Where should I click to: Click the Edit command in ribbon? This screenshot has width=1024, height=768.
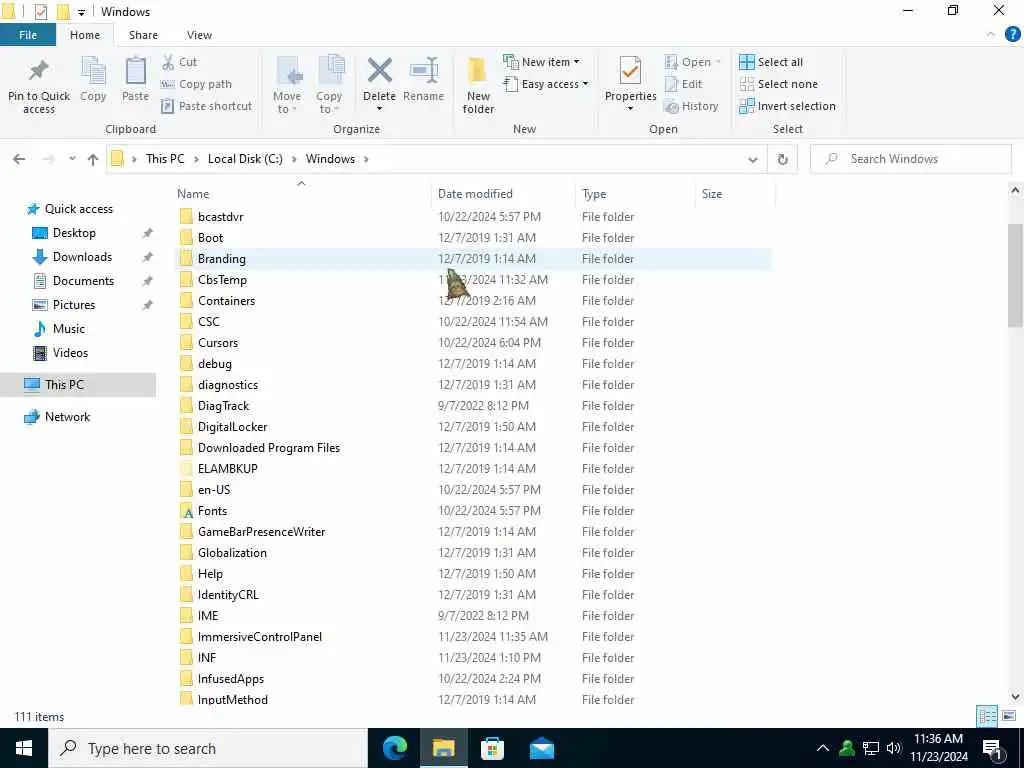click(683, 84)
